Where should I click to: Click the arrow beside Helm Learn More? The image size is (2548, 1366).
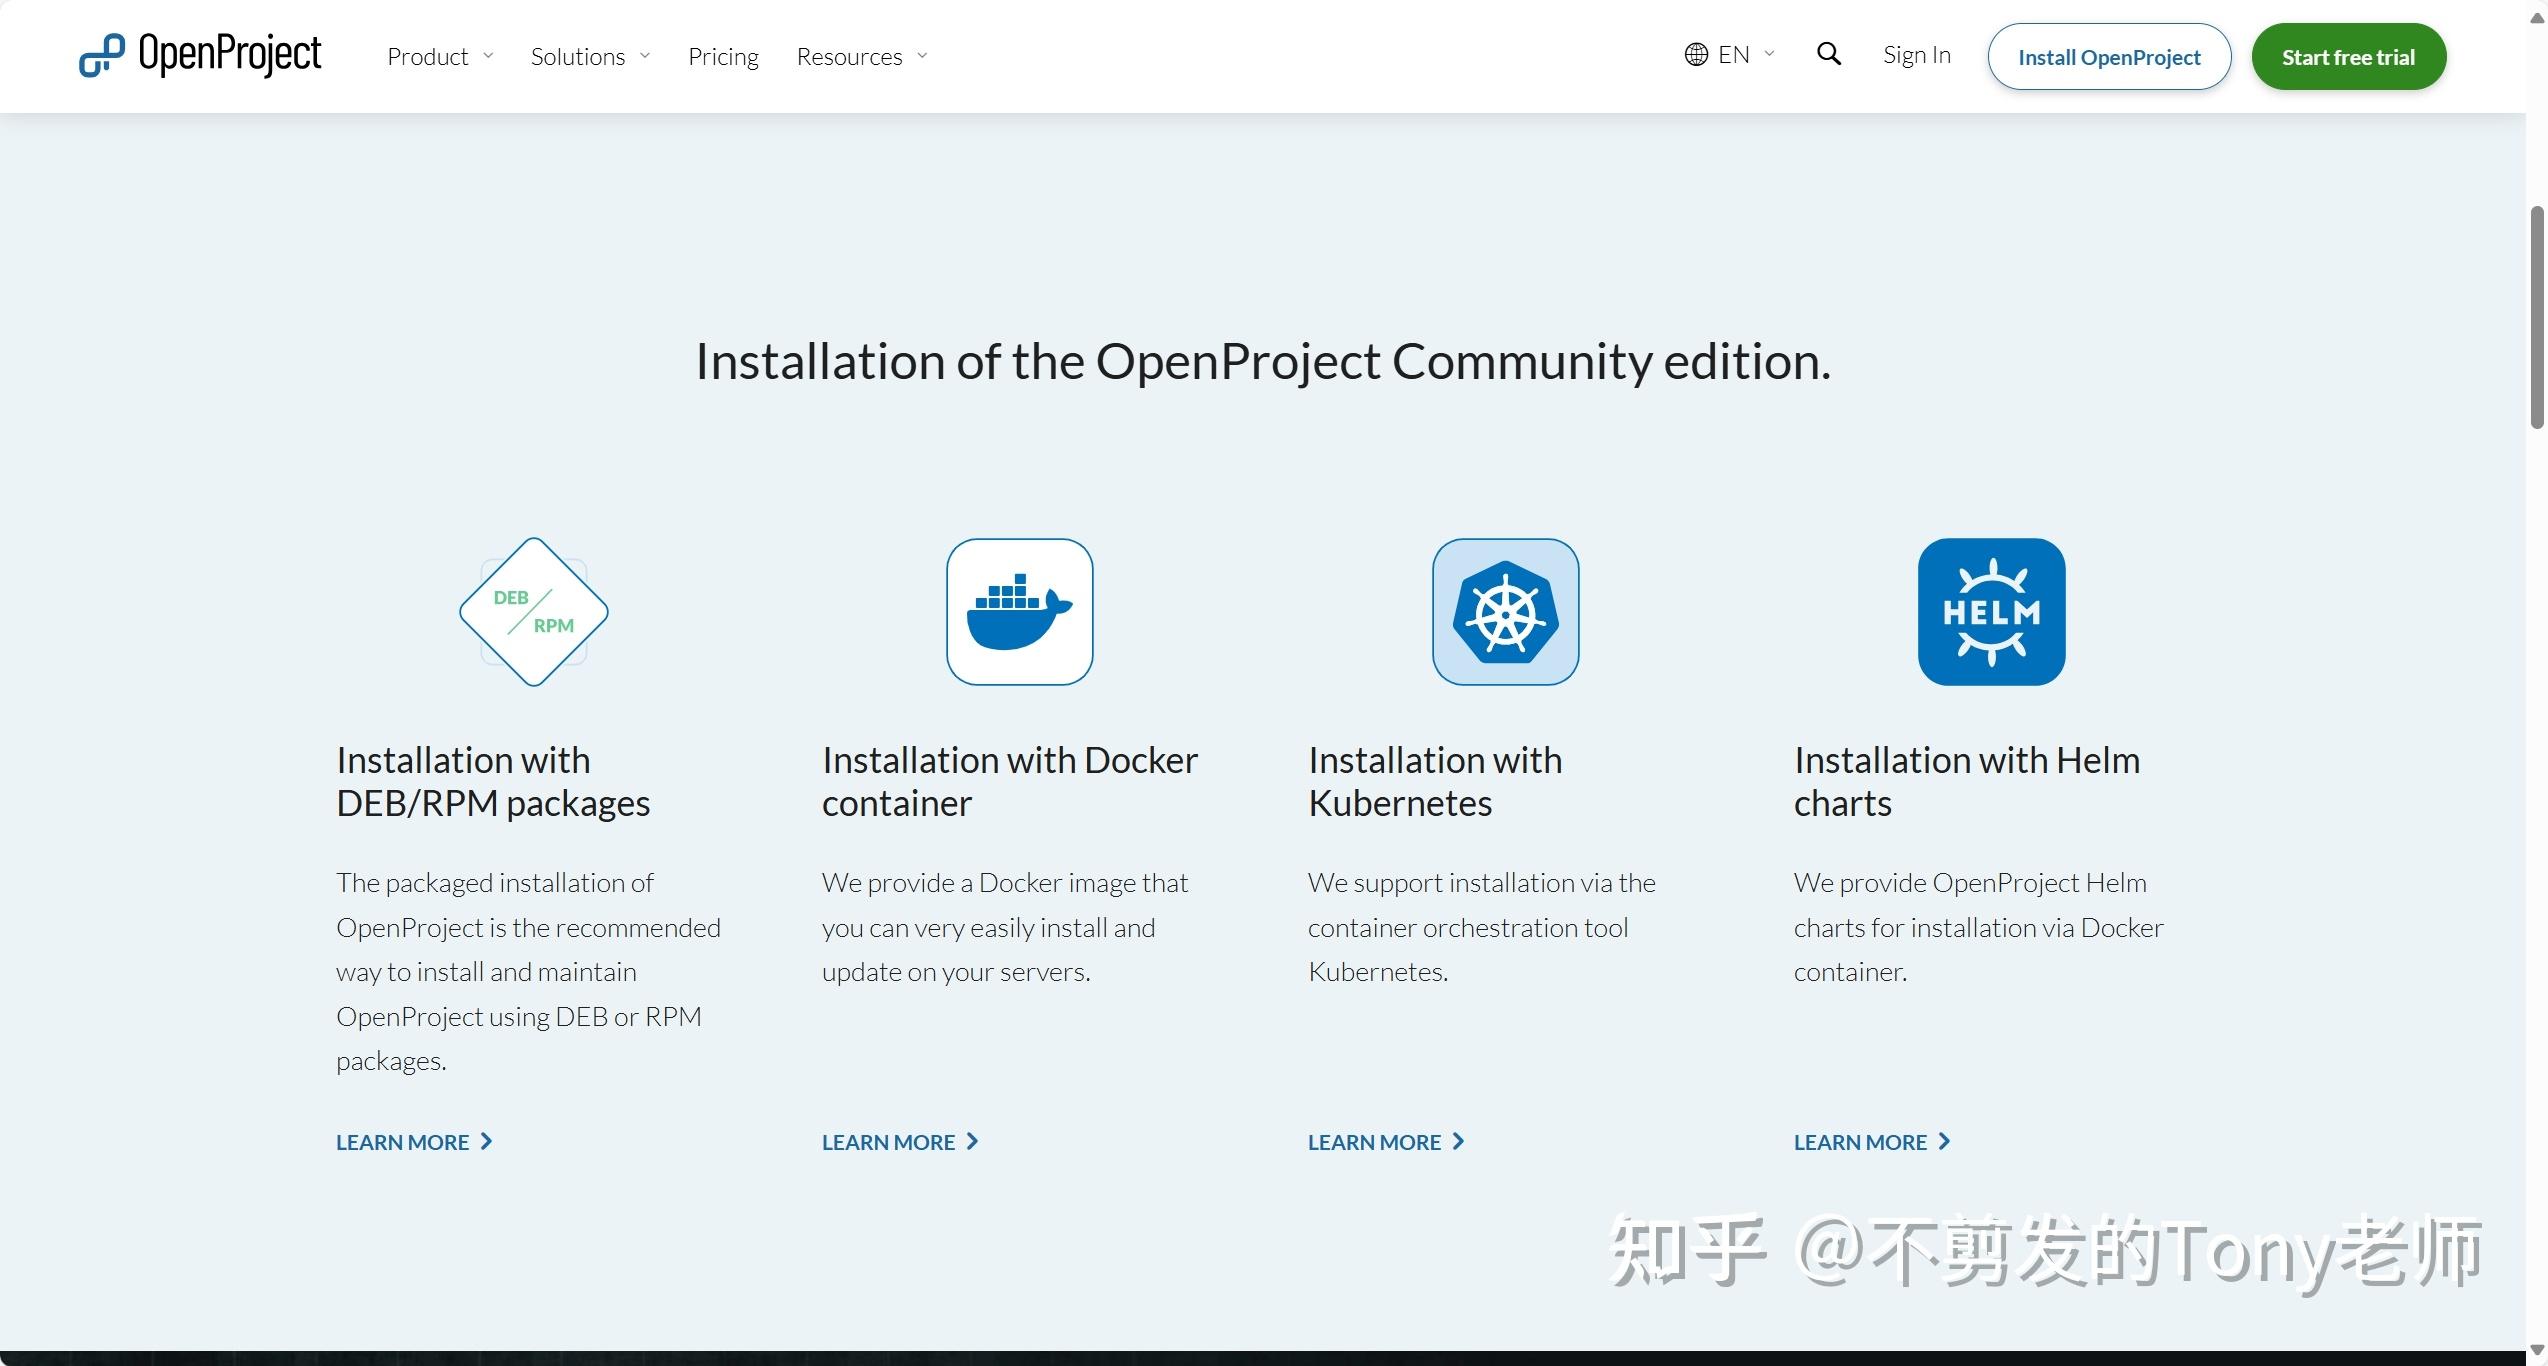1944,1141
